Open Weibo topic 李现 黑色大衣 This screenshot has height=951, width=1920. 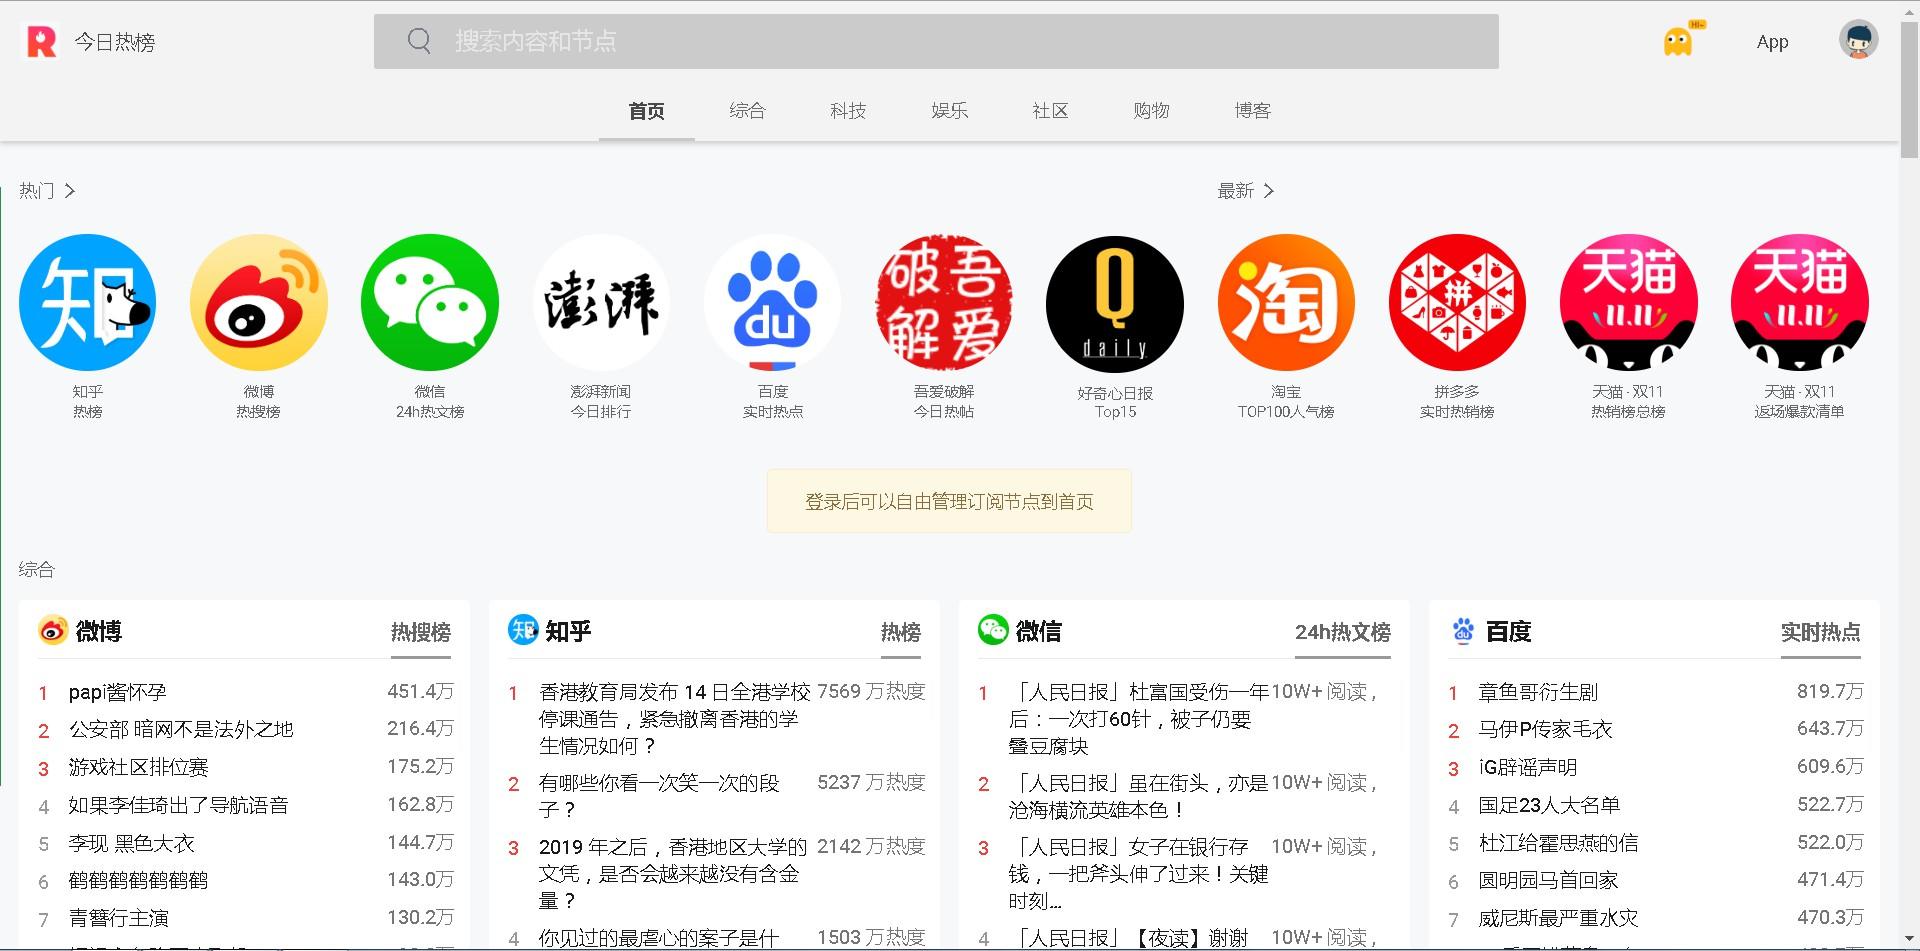click(131, 843)
